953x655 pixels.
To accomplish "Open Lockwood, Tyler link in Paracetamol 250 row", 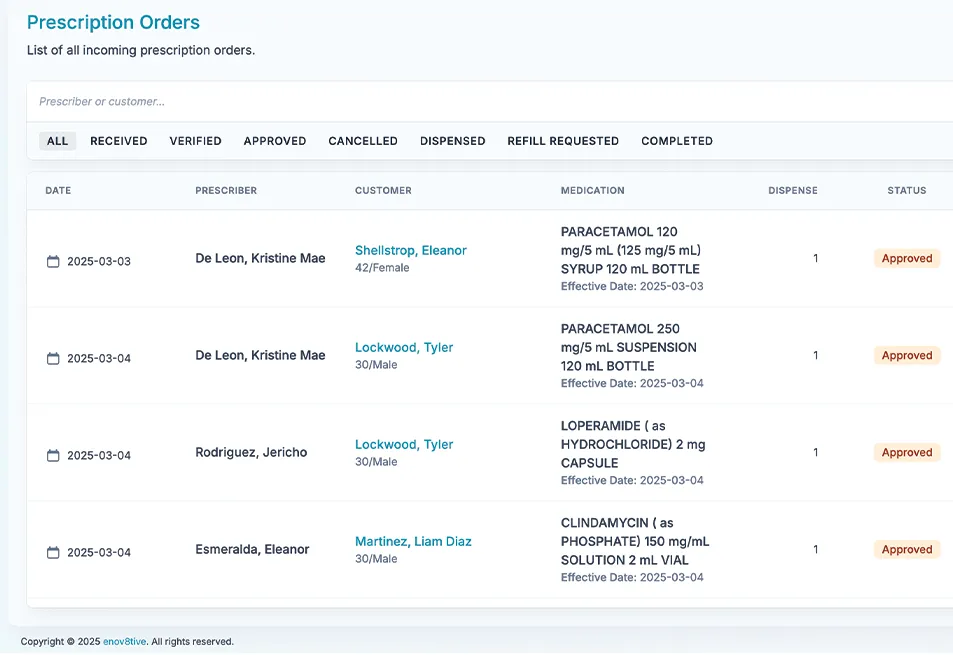I will (x=404, y=348).
